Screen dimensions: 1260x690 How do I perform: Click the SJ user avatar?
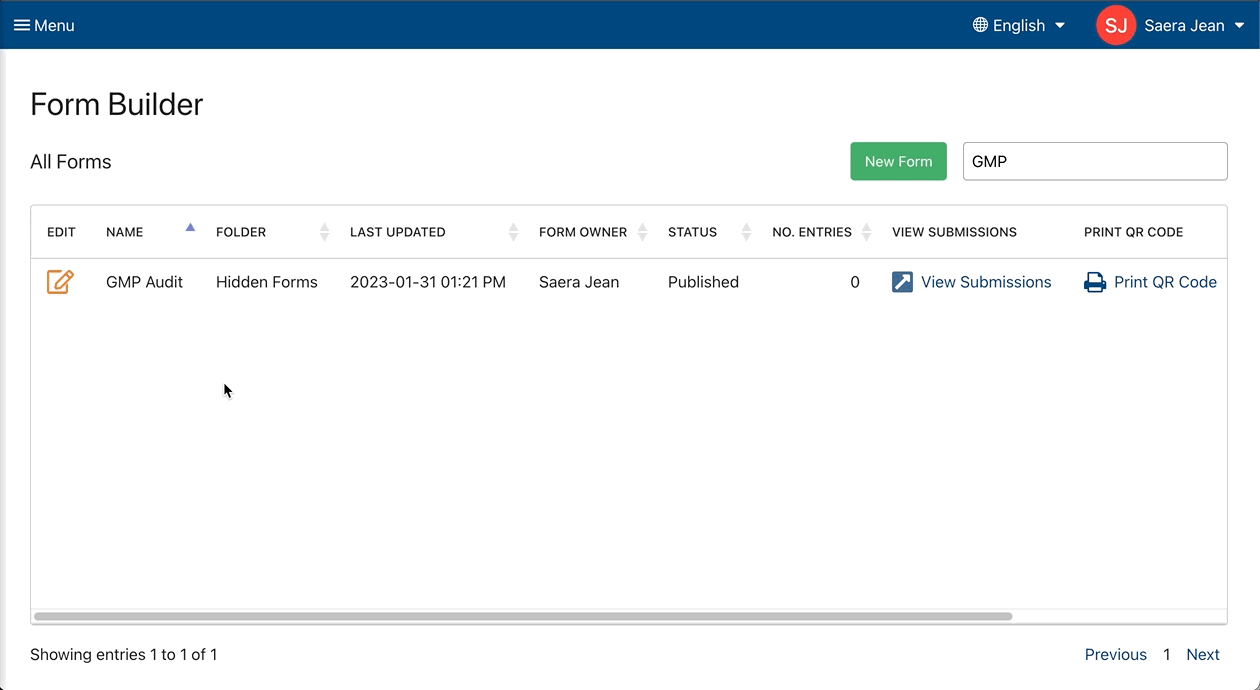(1116, 25)
